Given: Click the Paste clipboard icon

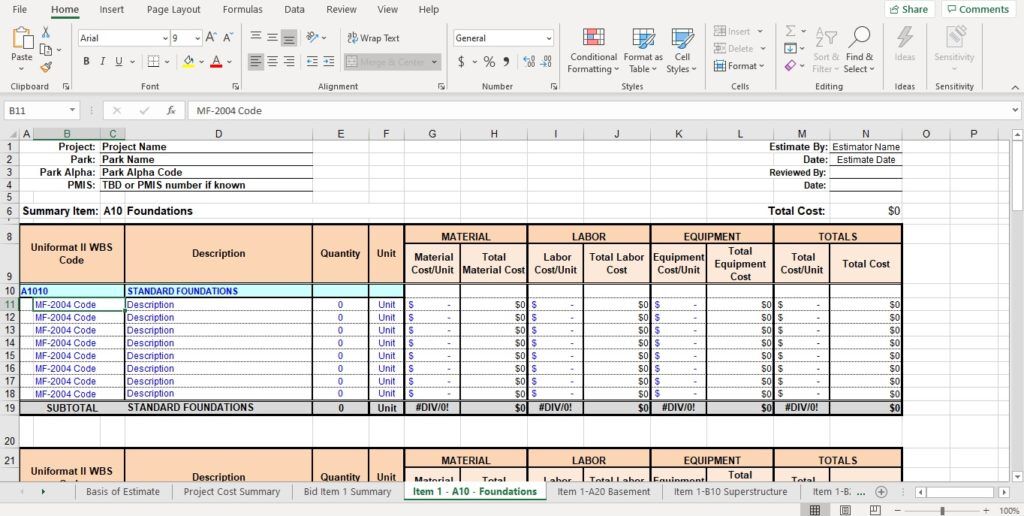Looking at the screenshot, I should (x=22, y=39).
